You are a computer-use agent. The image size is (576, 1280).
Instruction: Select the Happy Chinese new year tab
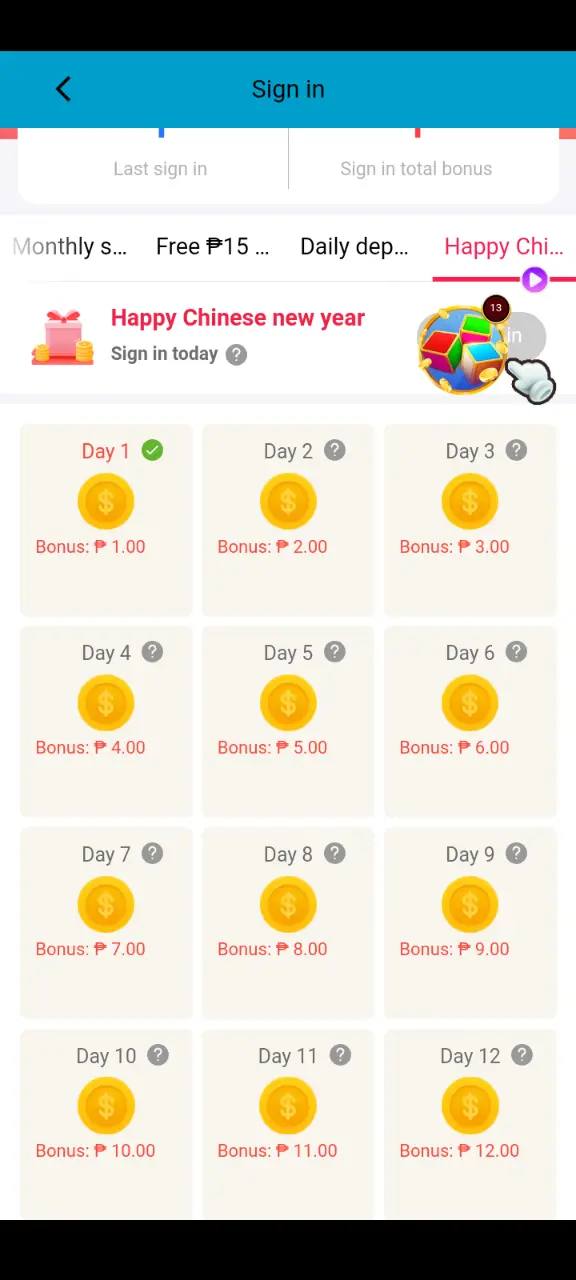504,247
